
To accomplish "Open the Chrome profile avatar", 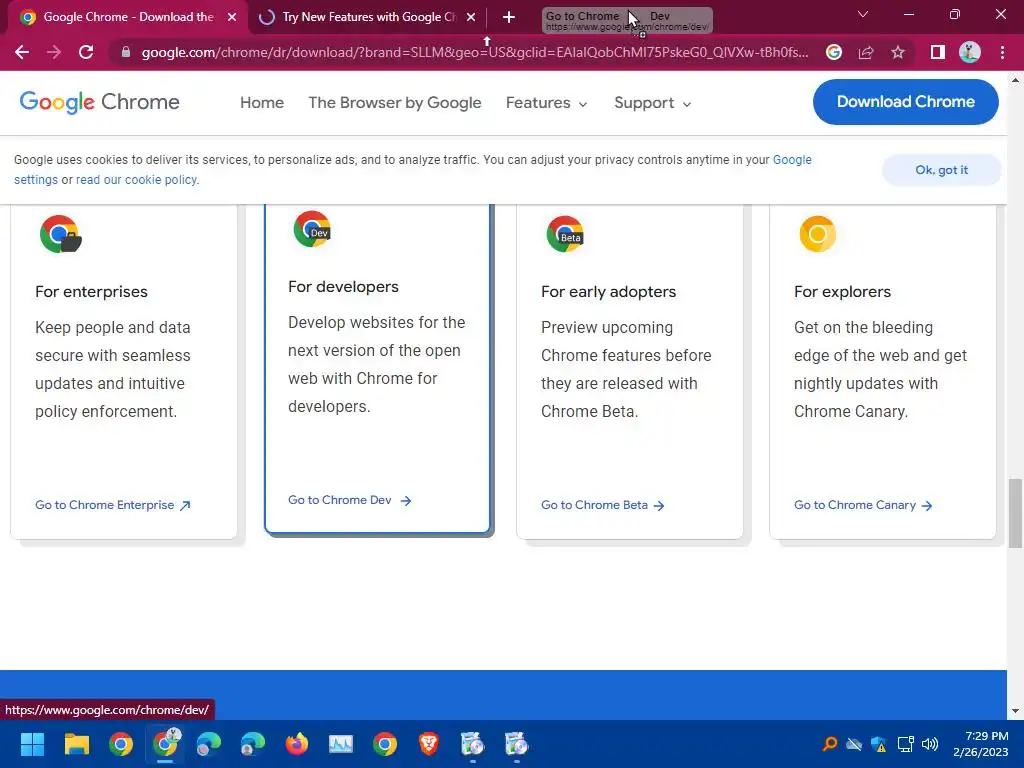I will point(970,52).
